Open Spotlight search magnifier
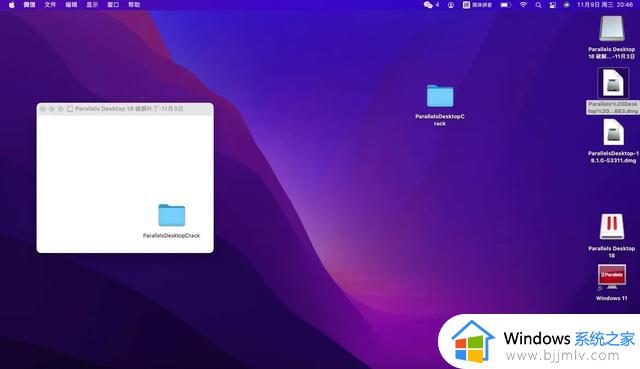This screenshot has width=640, height=369. (x=538, y=5)
